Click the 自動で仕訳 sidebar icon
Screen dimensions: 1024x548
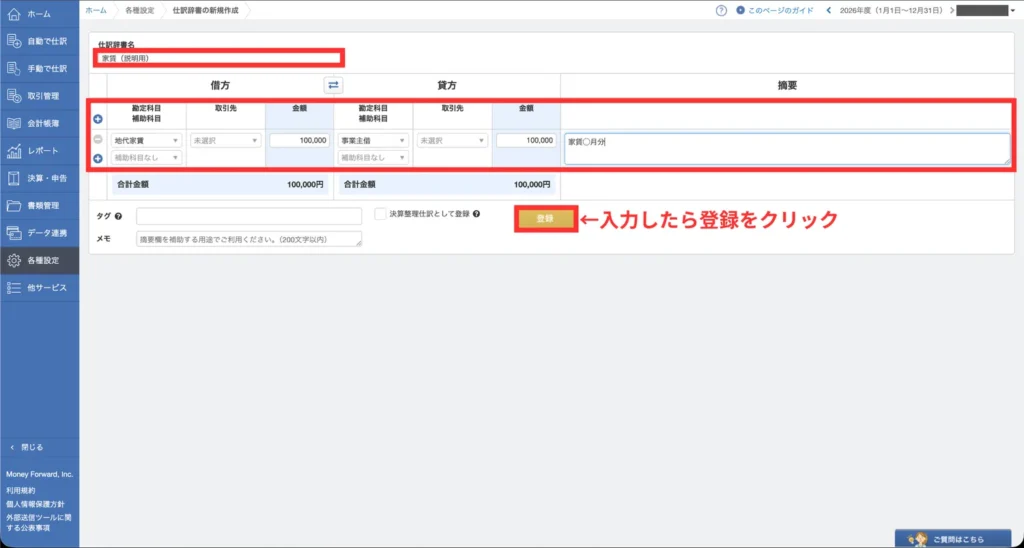pyautogui.click(x=14, y=41)
